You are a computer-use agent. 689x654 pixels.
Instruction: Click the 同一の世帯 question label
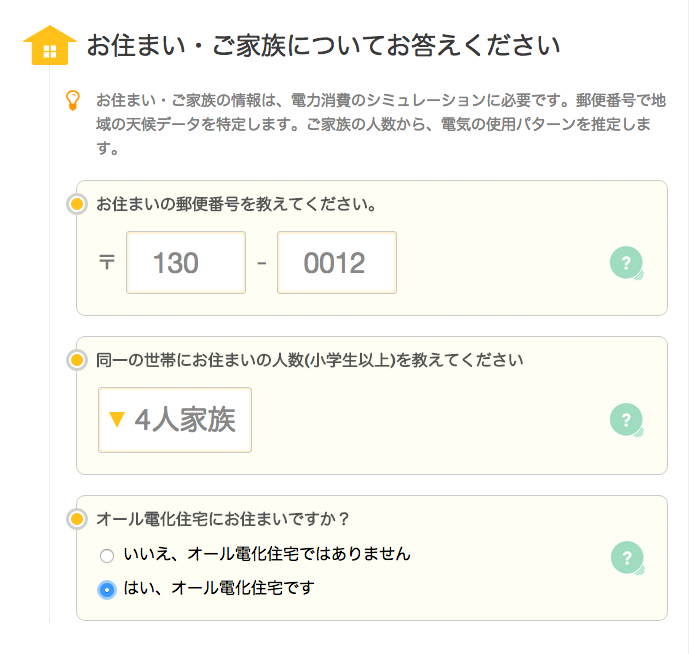click(x=310, y=360)
